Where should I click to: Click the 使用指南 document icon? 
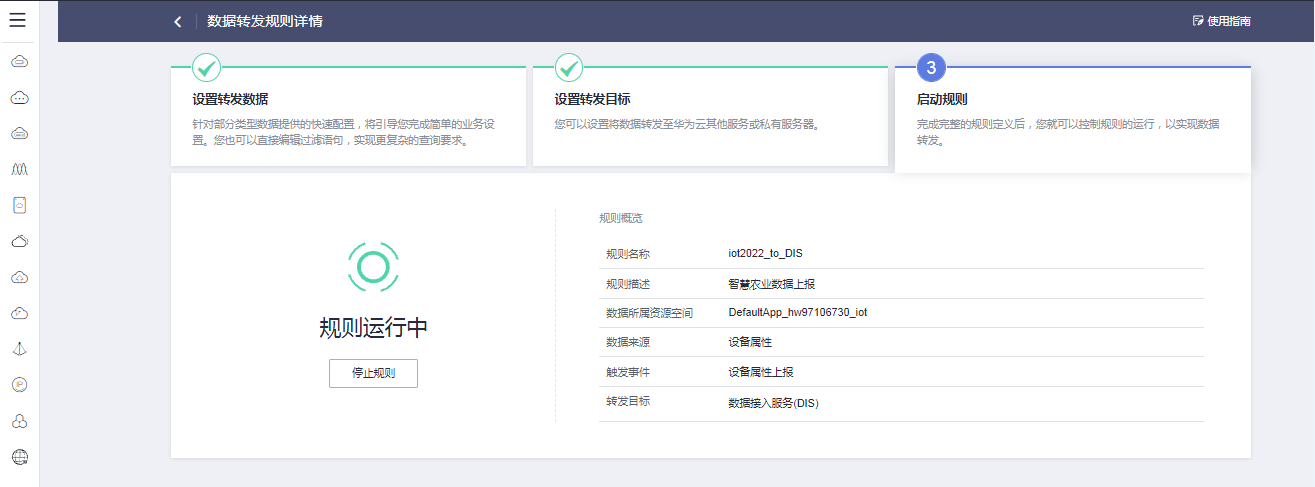pos(1198,21)
